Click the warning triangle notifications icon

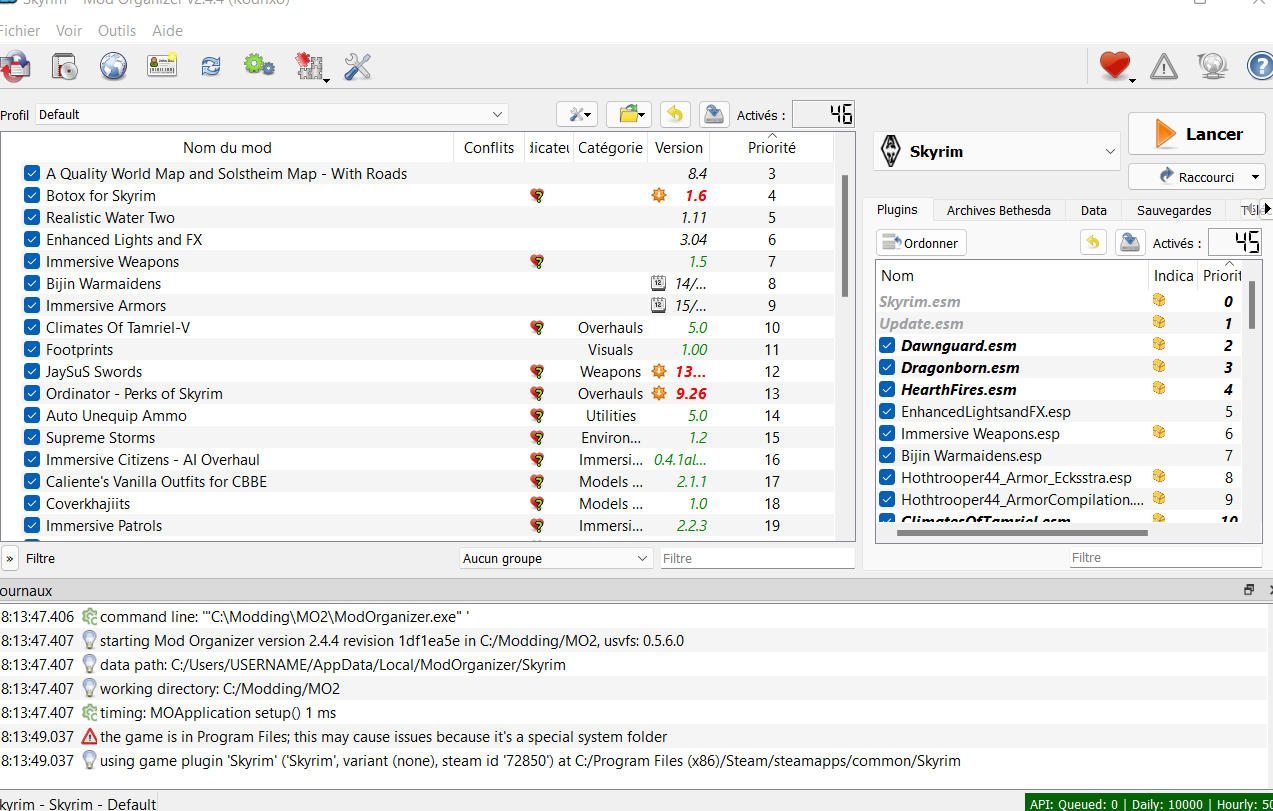pyautogui.click(x=1164, y=67)
